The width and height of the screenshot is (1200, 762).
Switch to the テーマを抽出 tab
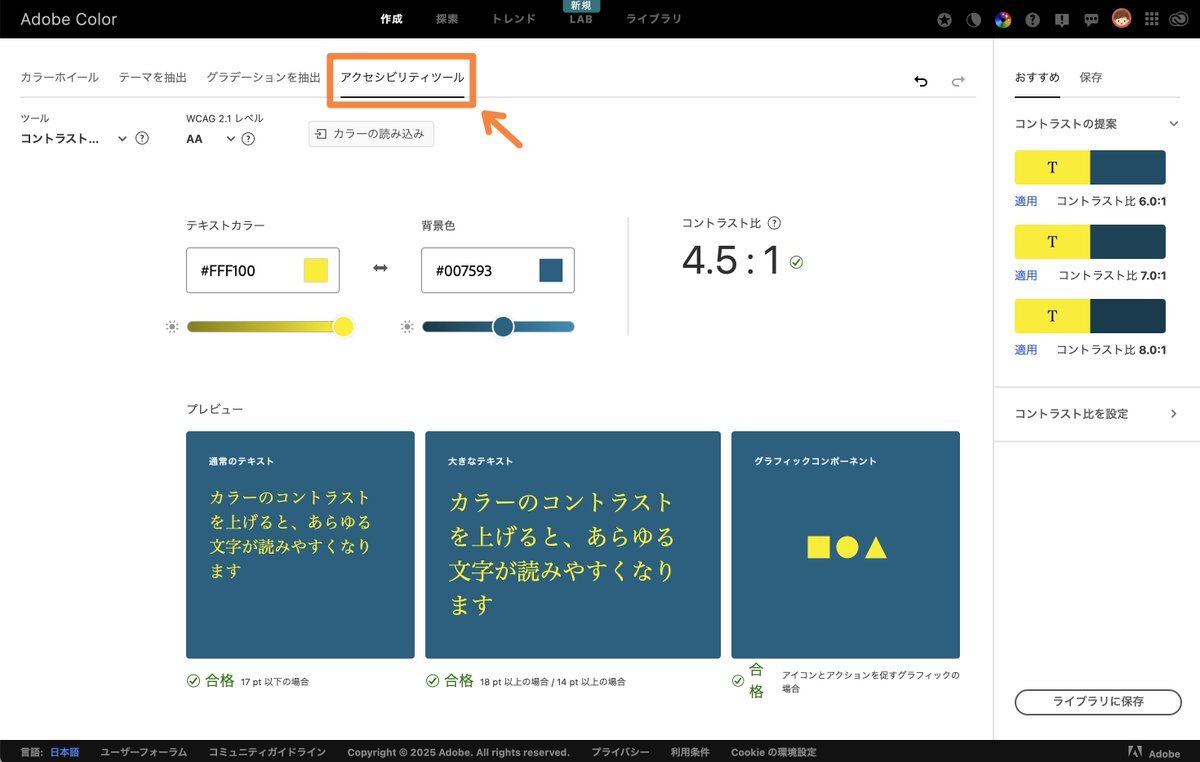152,77
